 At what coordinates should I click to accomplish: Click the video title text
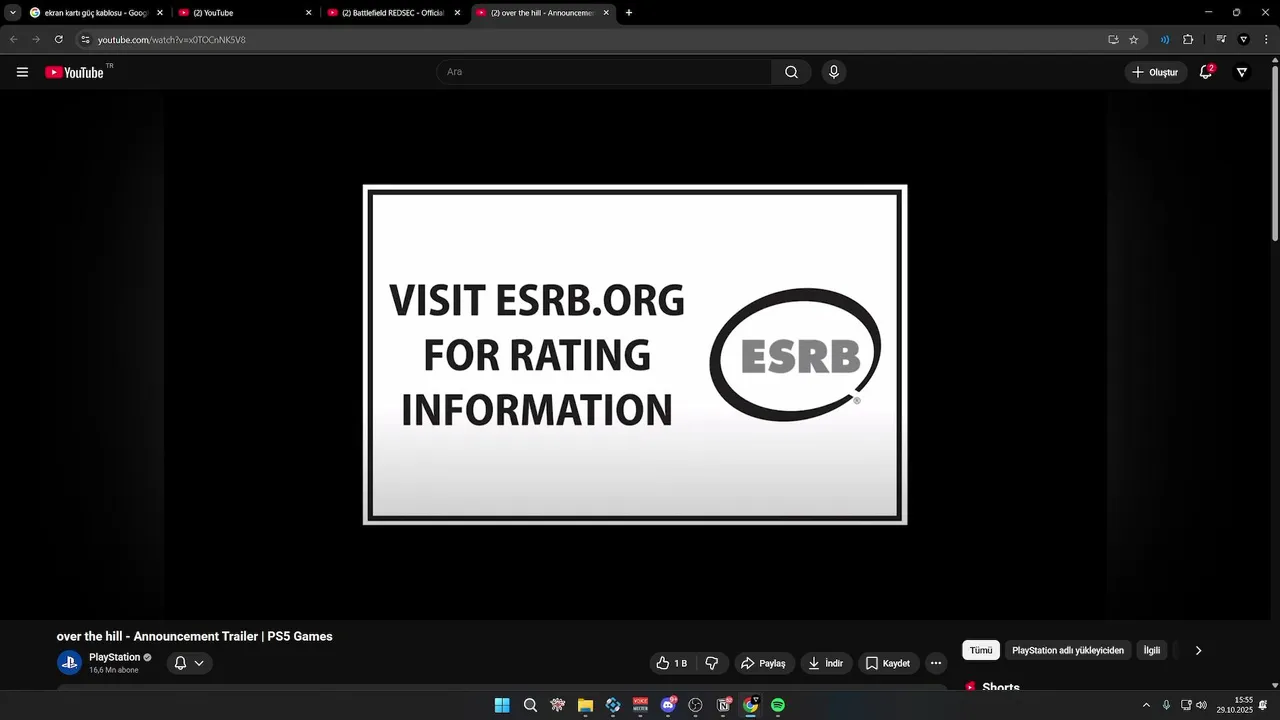(194, 636)
